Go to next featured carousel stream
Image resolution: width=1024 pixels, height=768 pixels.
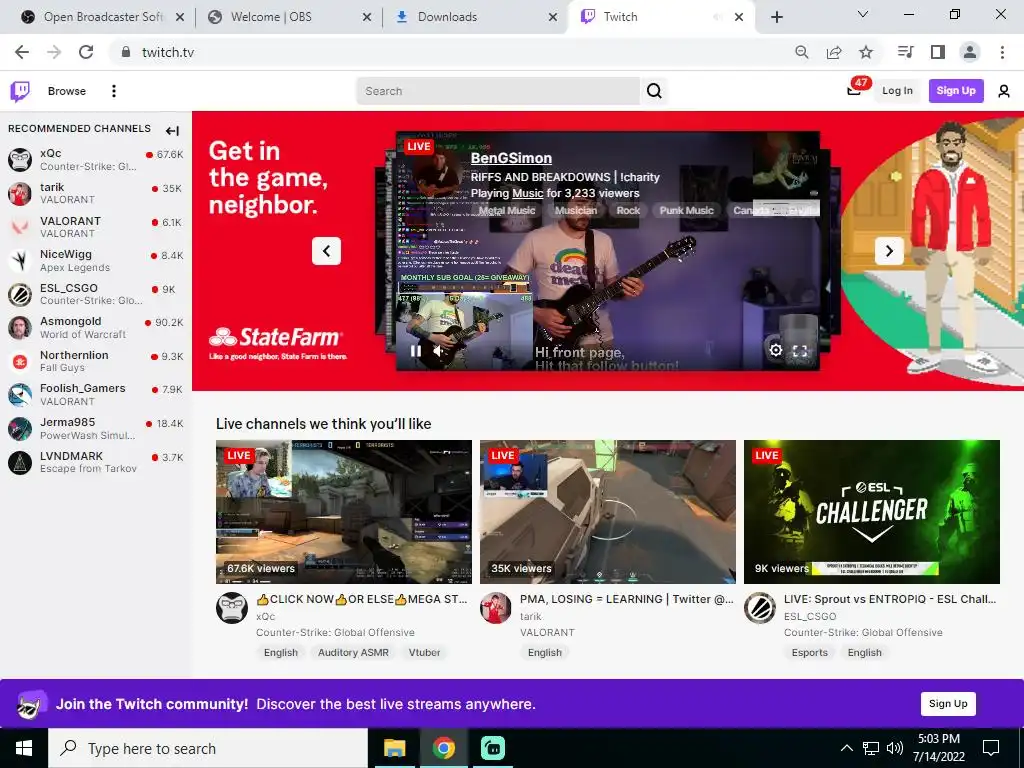(889, 251)
